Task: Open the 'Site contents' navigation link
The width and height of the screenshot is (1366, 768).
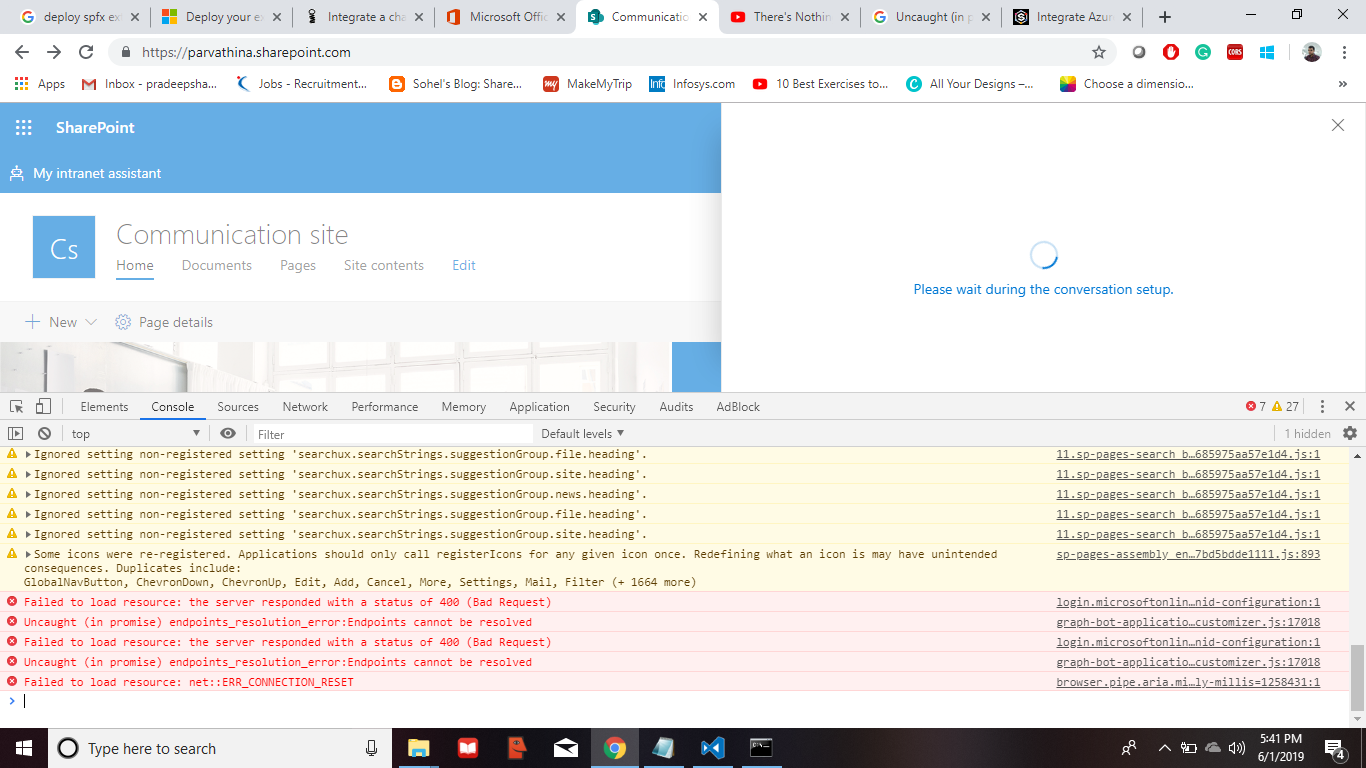Action: pyautogui.click(x=382, y=265)
